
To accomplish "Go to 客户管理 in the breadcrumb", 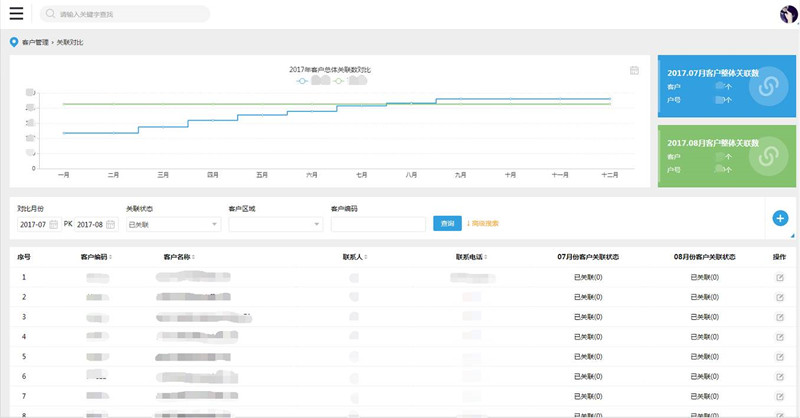I will [x=34, y=43].
